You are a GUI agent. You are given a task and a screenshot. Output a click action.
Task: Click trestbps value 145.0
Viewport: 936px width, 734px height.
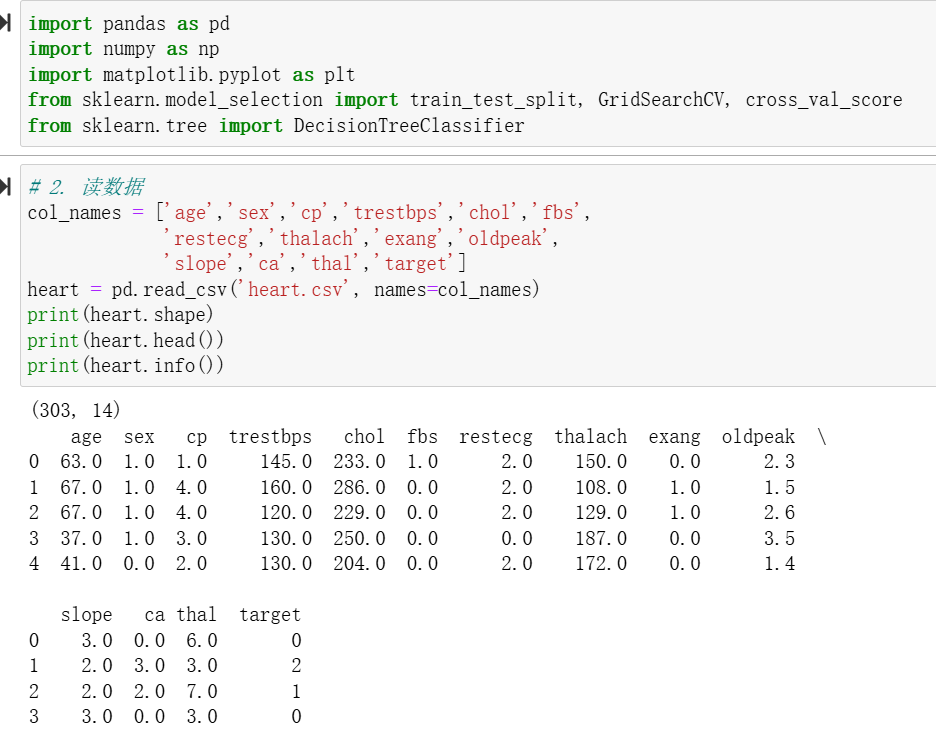286,462
